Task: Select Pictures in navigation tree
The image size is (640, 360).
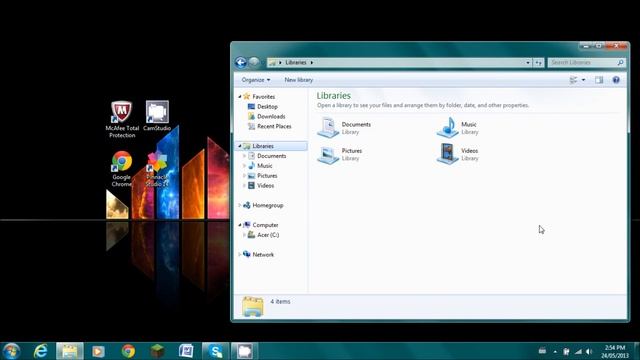Action: [x=267, y=176]
